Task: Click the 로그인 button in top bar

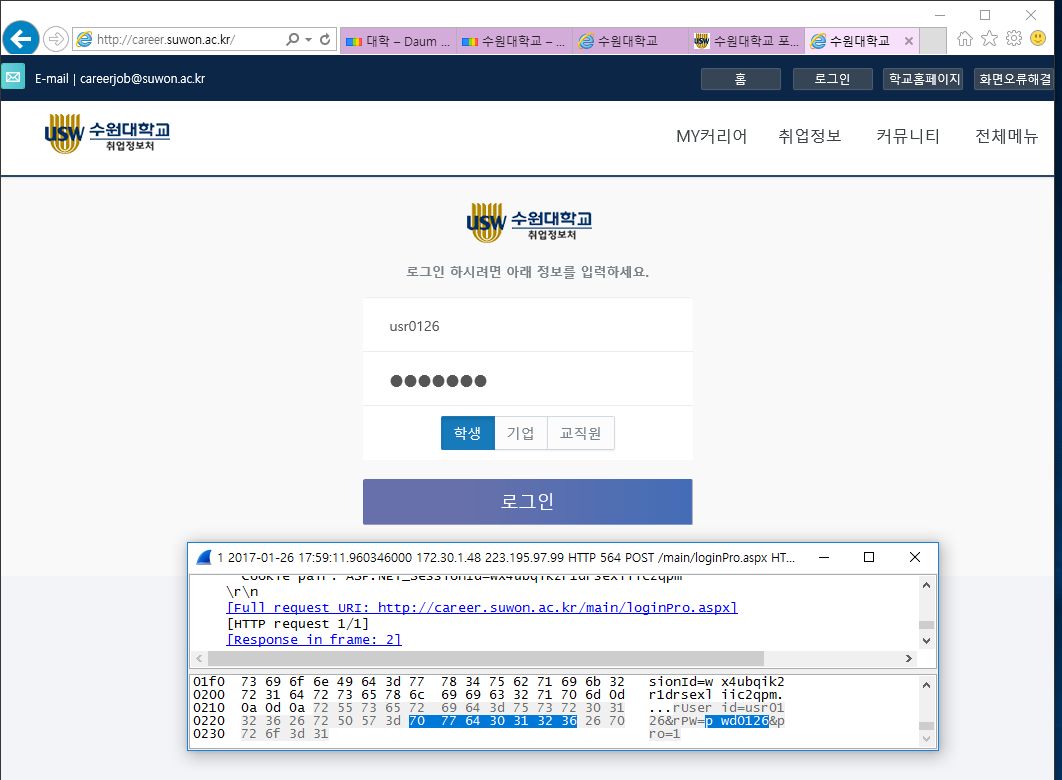Action: pos(832,79)
